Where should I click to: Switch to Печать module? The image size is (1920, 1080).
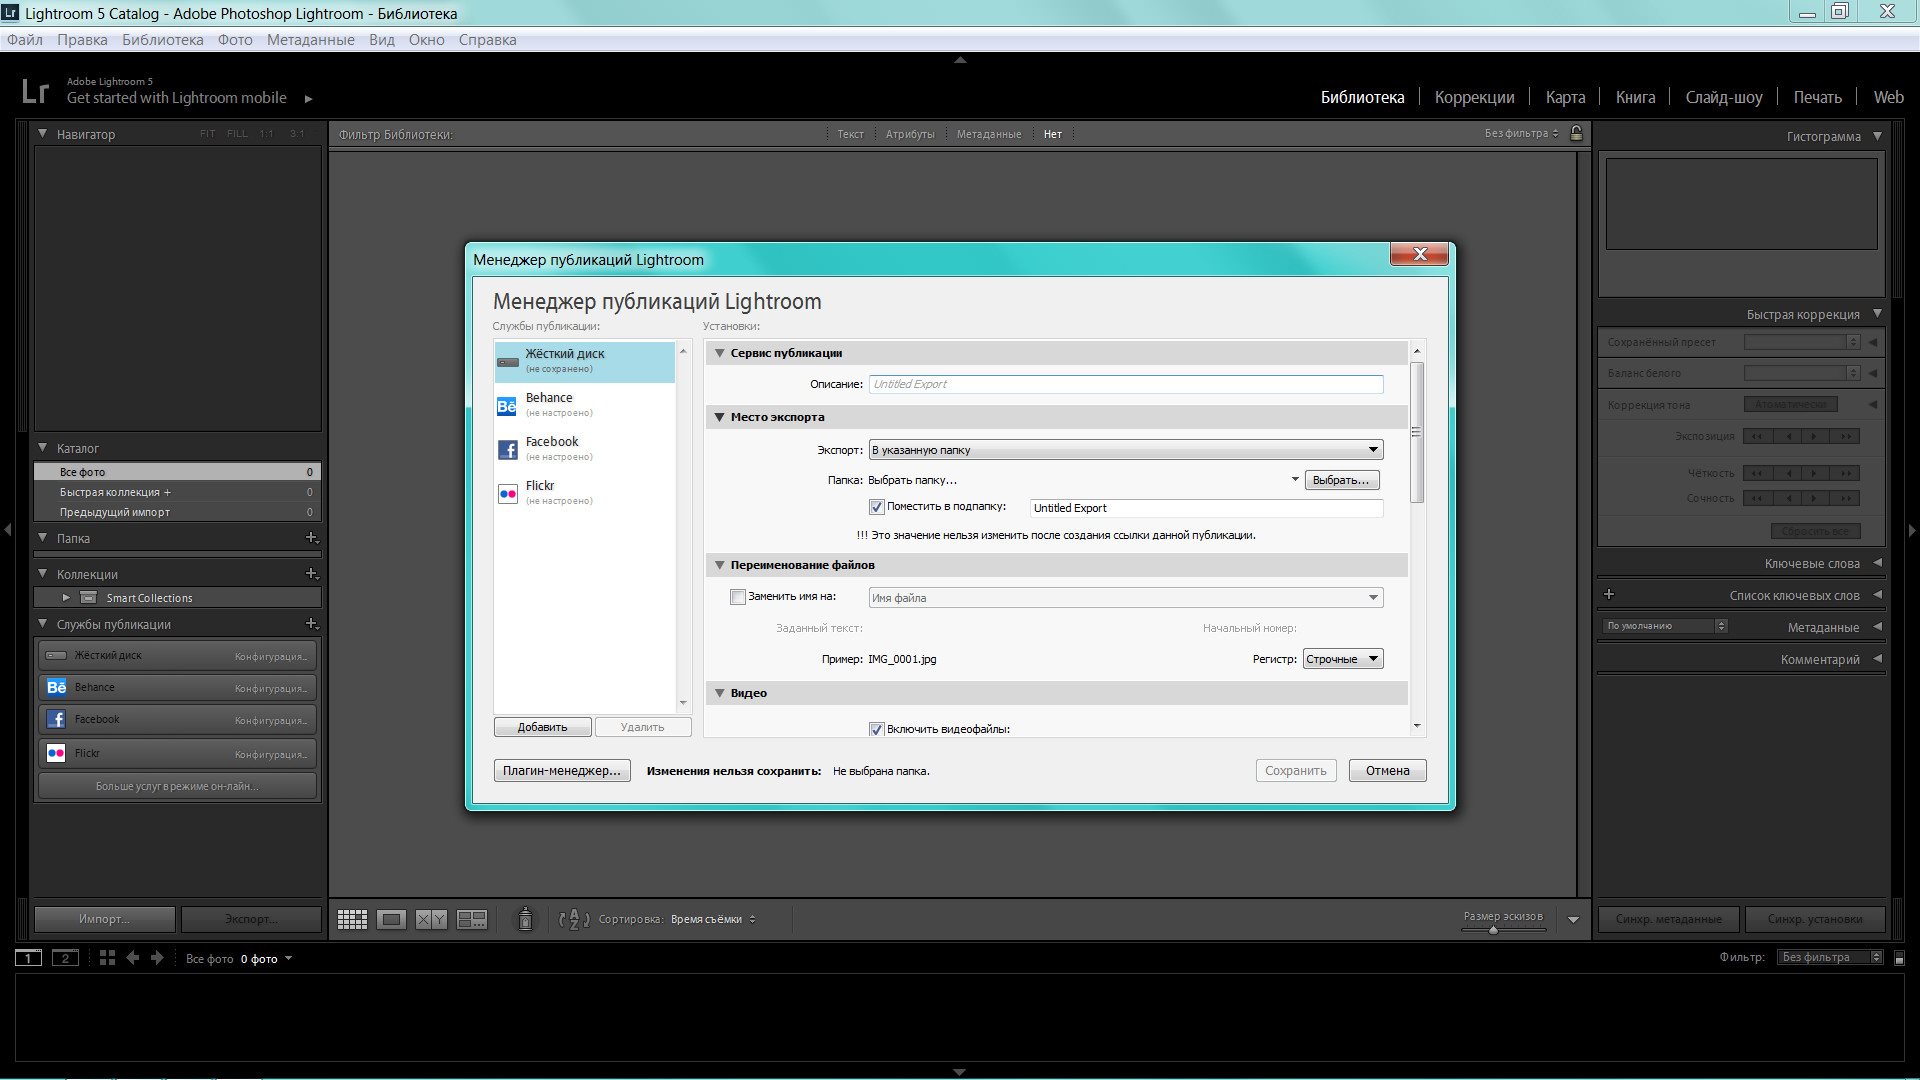point(1817,97)
